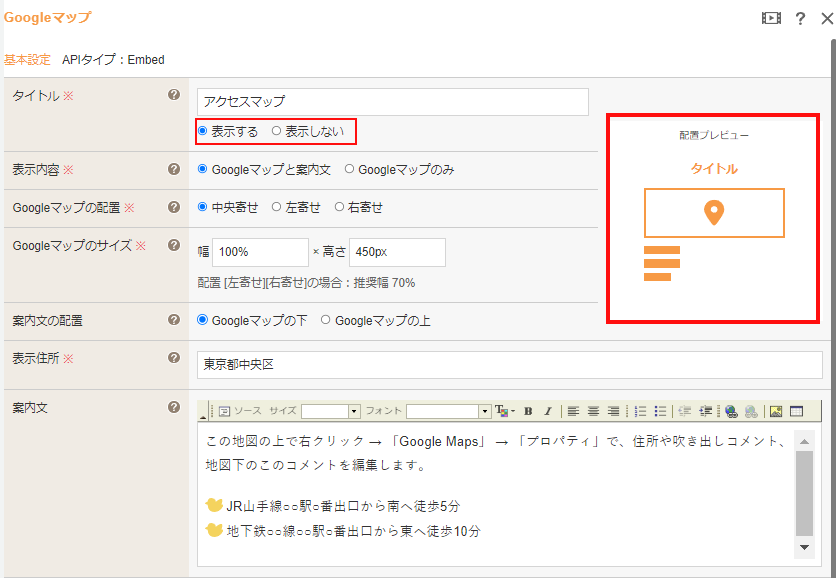
Task: Decrease indent in editor toolbar
Action: click(685, 411)
